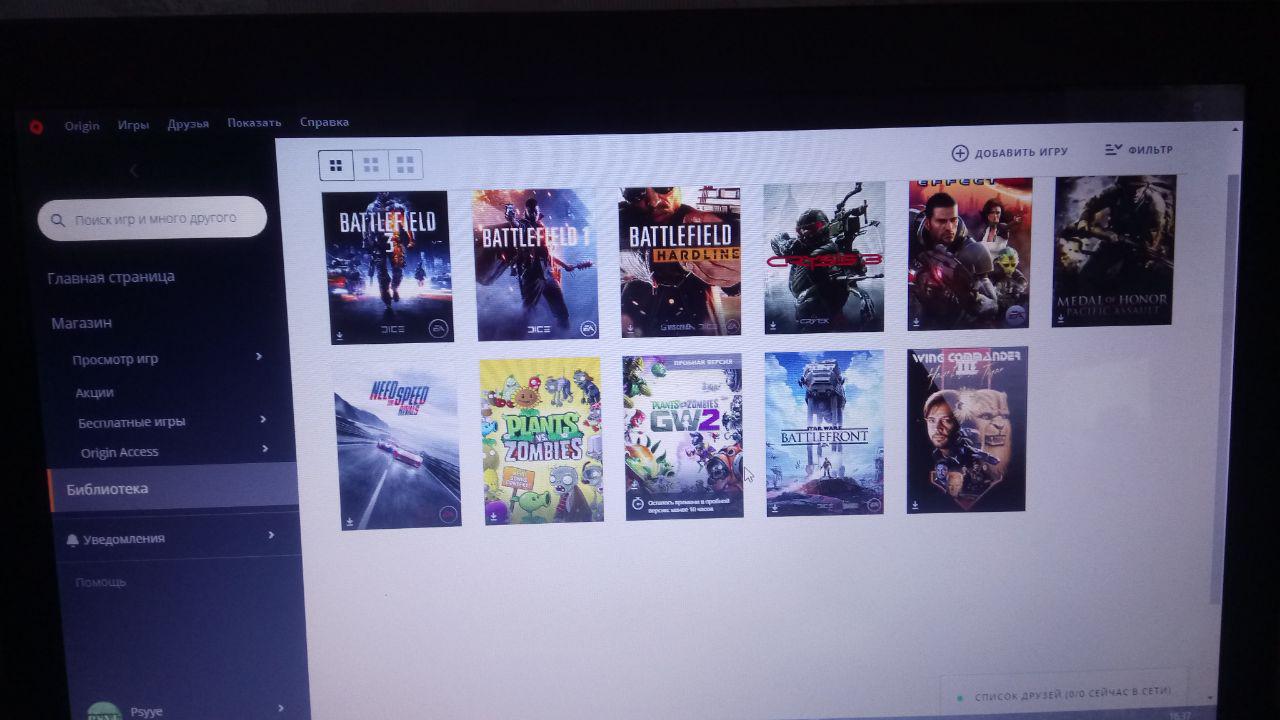Screen dimensions: 1280x720
Task: Click the plus icon of Добавить игру
Action: click(x=959, y=153)
